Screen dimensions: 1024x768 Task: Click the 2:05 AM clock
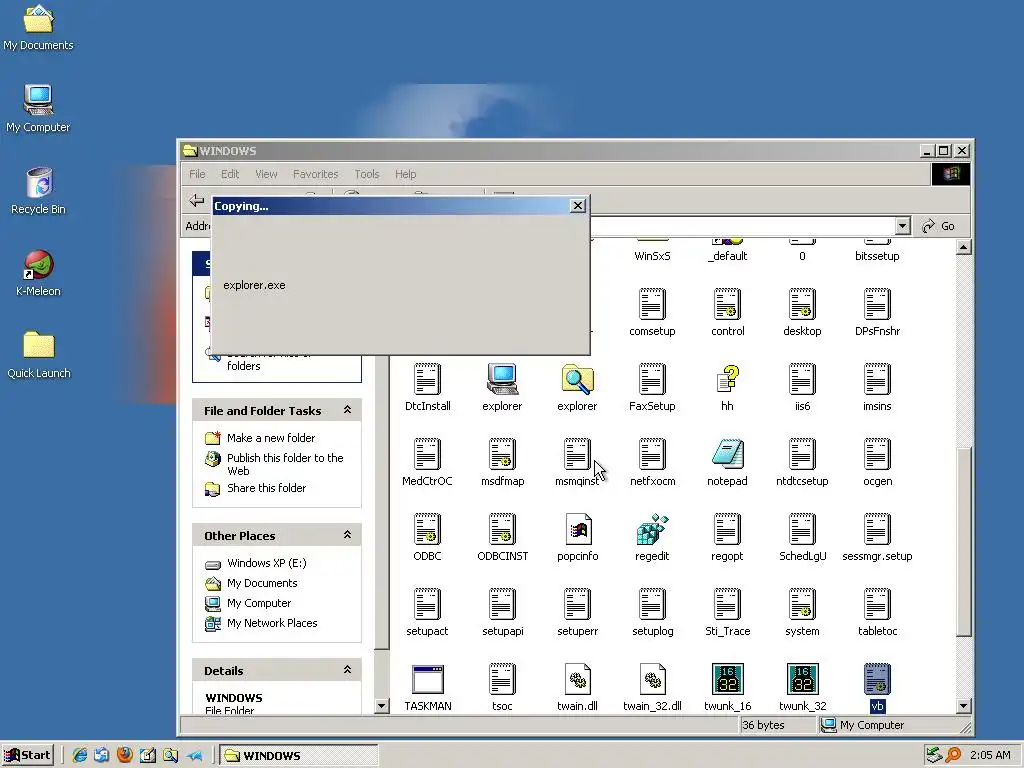[x=990, y=755]
